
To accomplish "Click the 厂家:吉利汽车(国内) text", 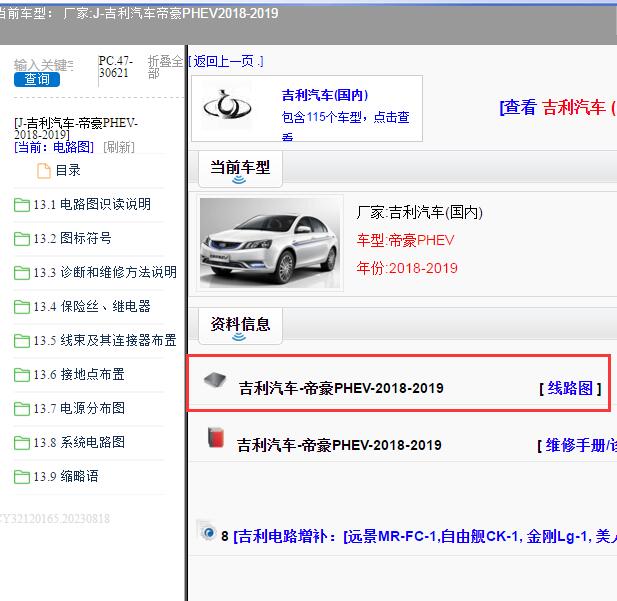I will point(419,213).
